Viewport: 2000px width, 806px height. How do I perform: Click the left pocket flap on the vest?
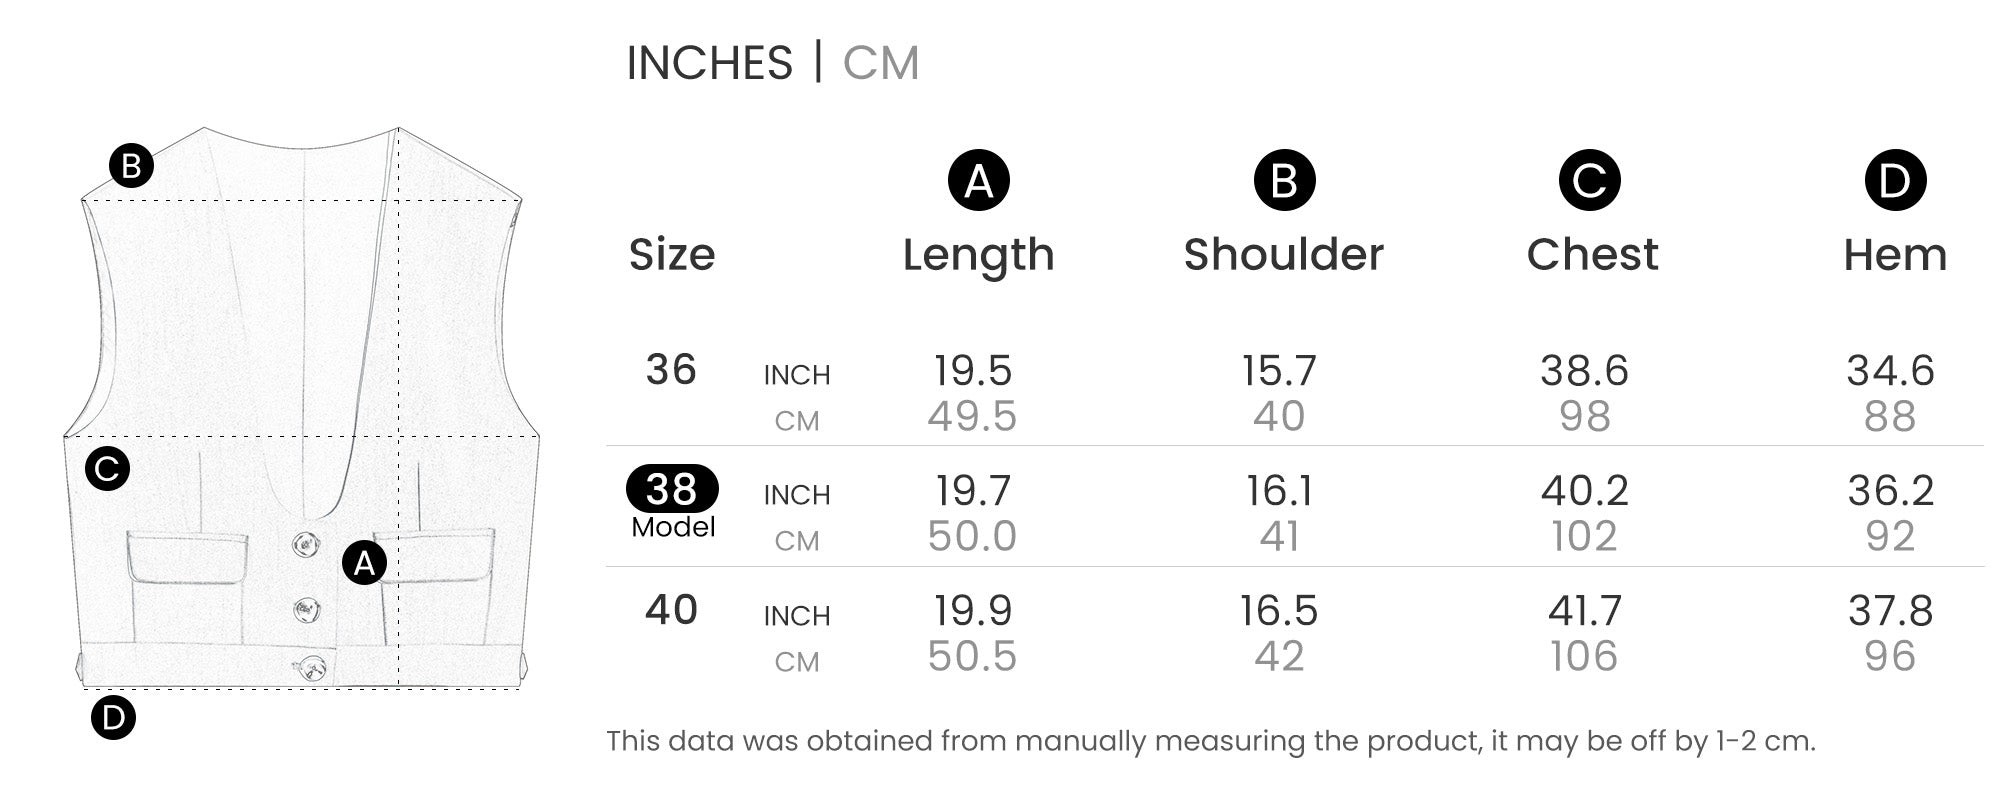coord(187,558)
